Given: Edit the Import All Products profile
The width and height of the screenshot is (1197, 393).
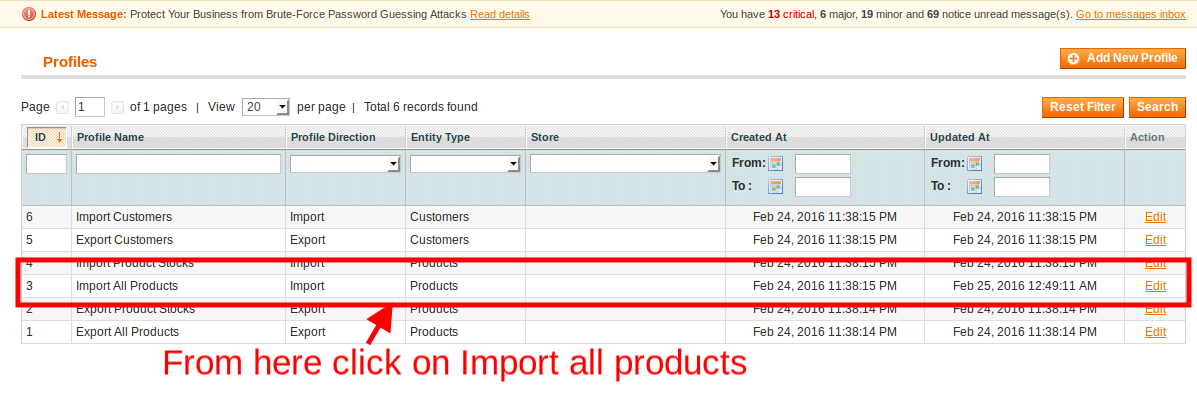Looking at the screenshot, I should pos(1155,286).
